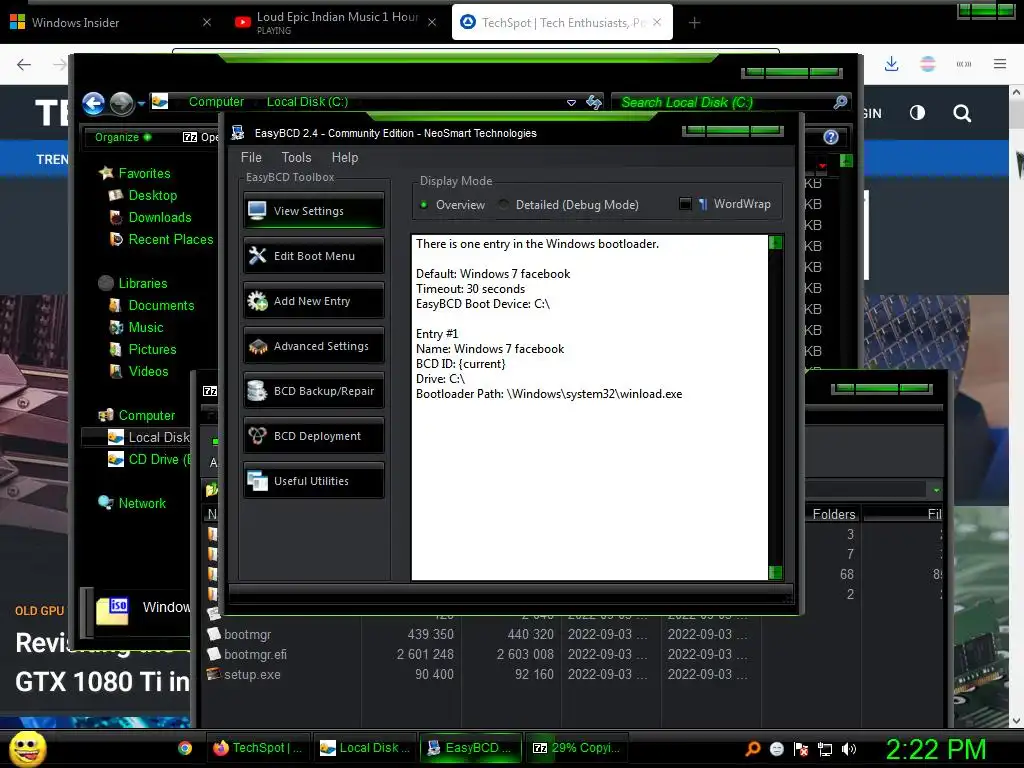The width and height of the screenshot is (1024, 768).
Task: Click the overview text box scrollbar up arrow
Action: 775,243
